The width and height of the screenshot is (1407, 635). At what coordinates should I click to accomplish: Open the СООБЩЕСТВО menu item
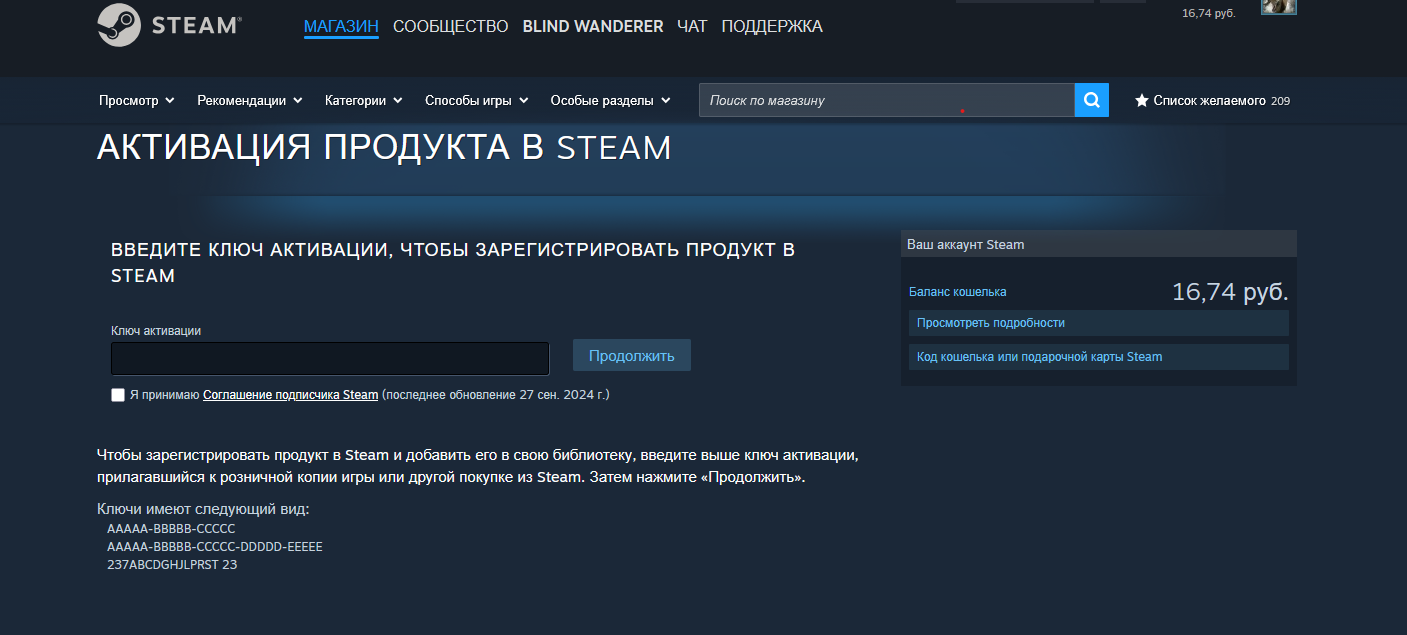pos(450,27)
